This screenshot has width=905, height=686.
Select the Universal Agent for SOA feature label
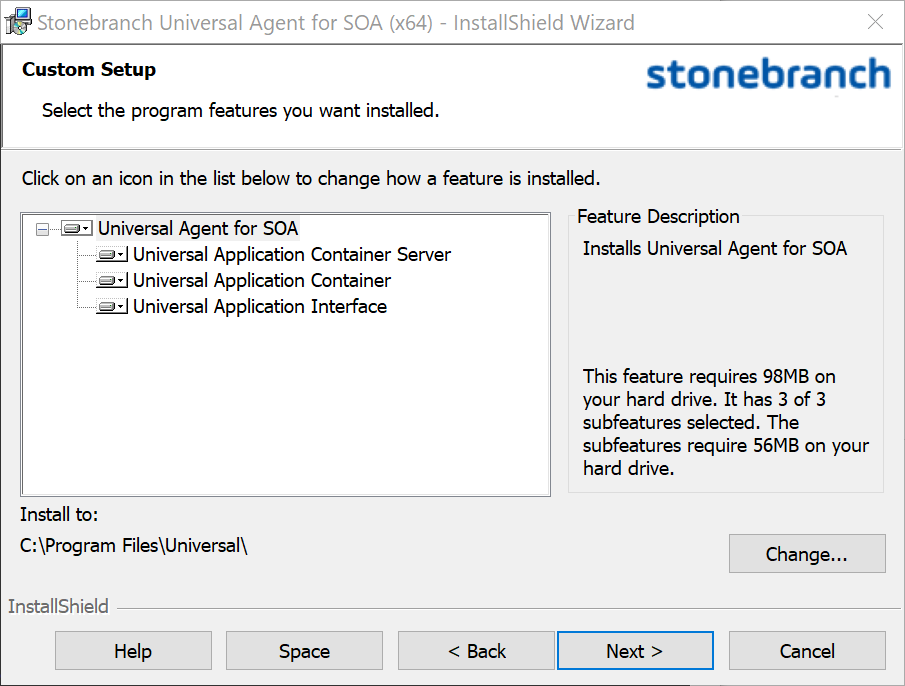click(197, 229)
